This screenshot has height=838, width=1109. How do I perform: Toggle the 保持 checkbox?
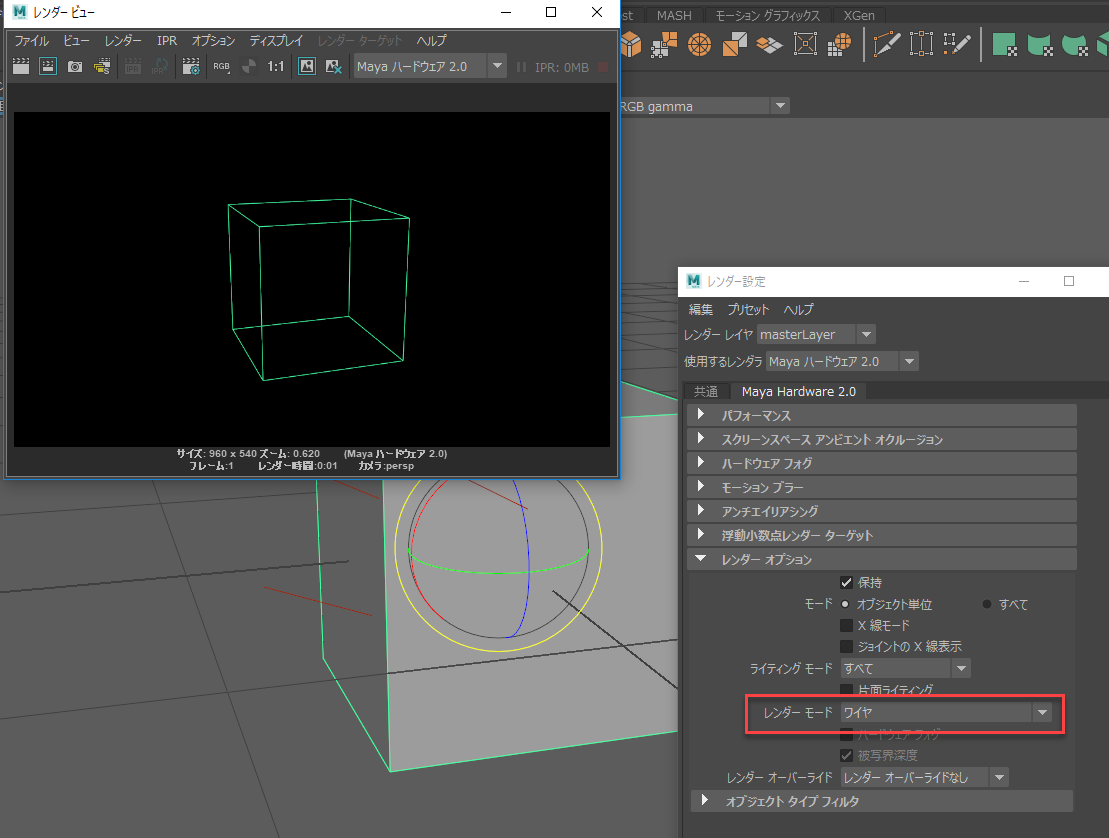click(x=846, y=583)
